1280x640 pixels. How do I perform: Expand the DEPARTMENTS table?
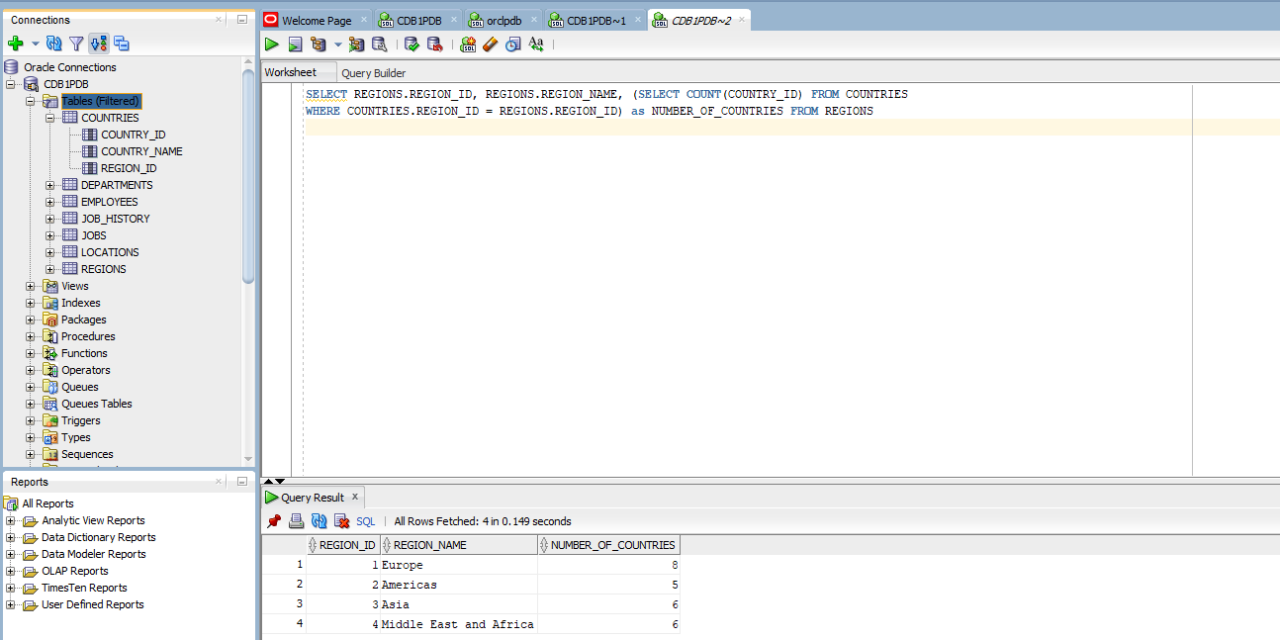[50, 185]
